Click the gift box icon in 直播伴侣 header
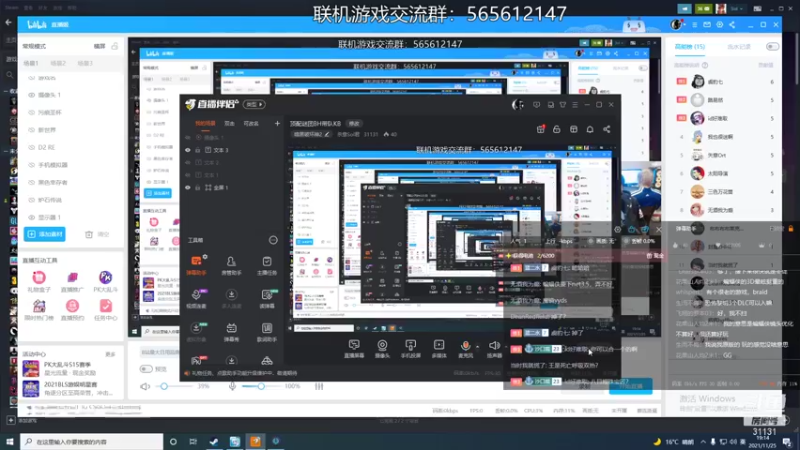800x450 pixels. pos(541,130)
